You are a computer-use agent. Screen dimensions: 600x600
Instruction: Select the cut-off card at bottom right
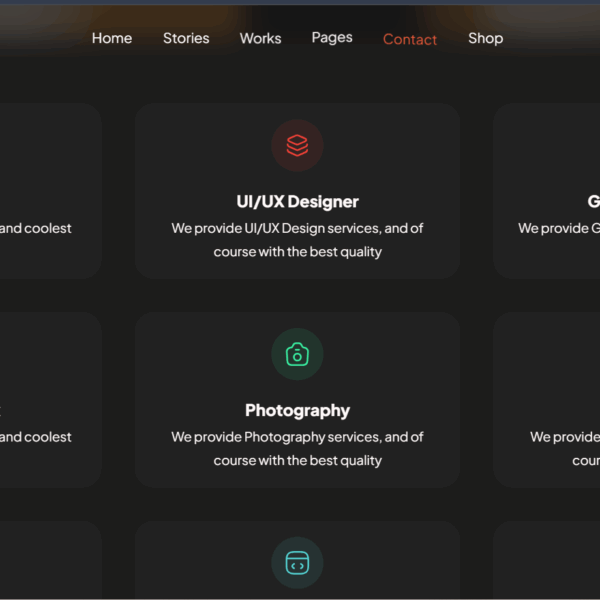(x=548, y=560)
